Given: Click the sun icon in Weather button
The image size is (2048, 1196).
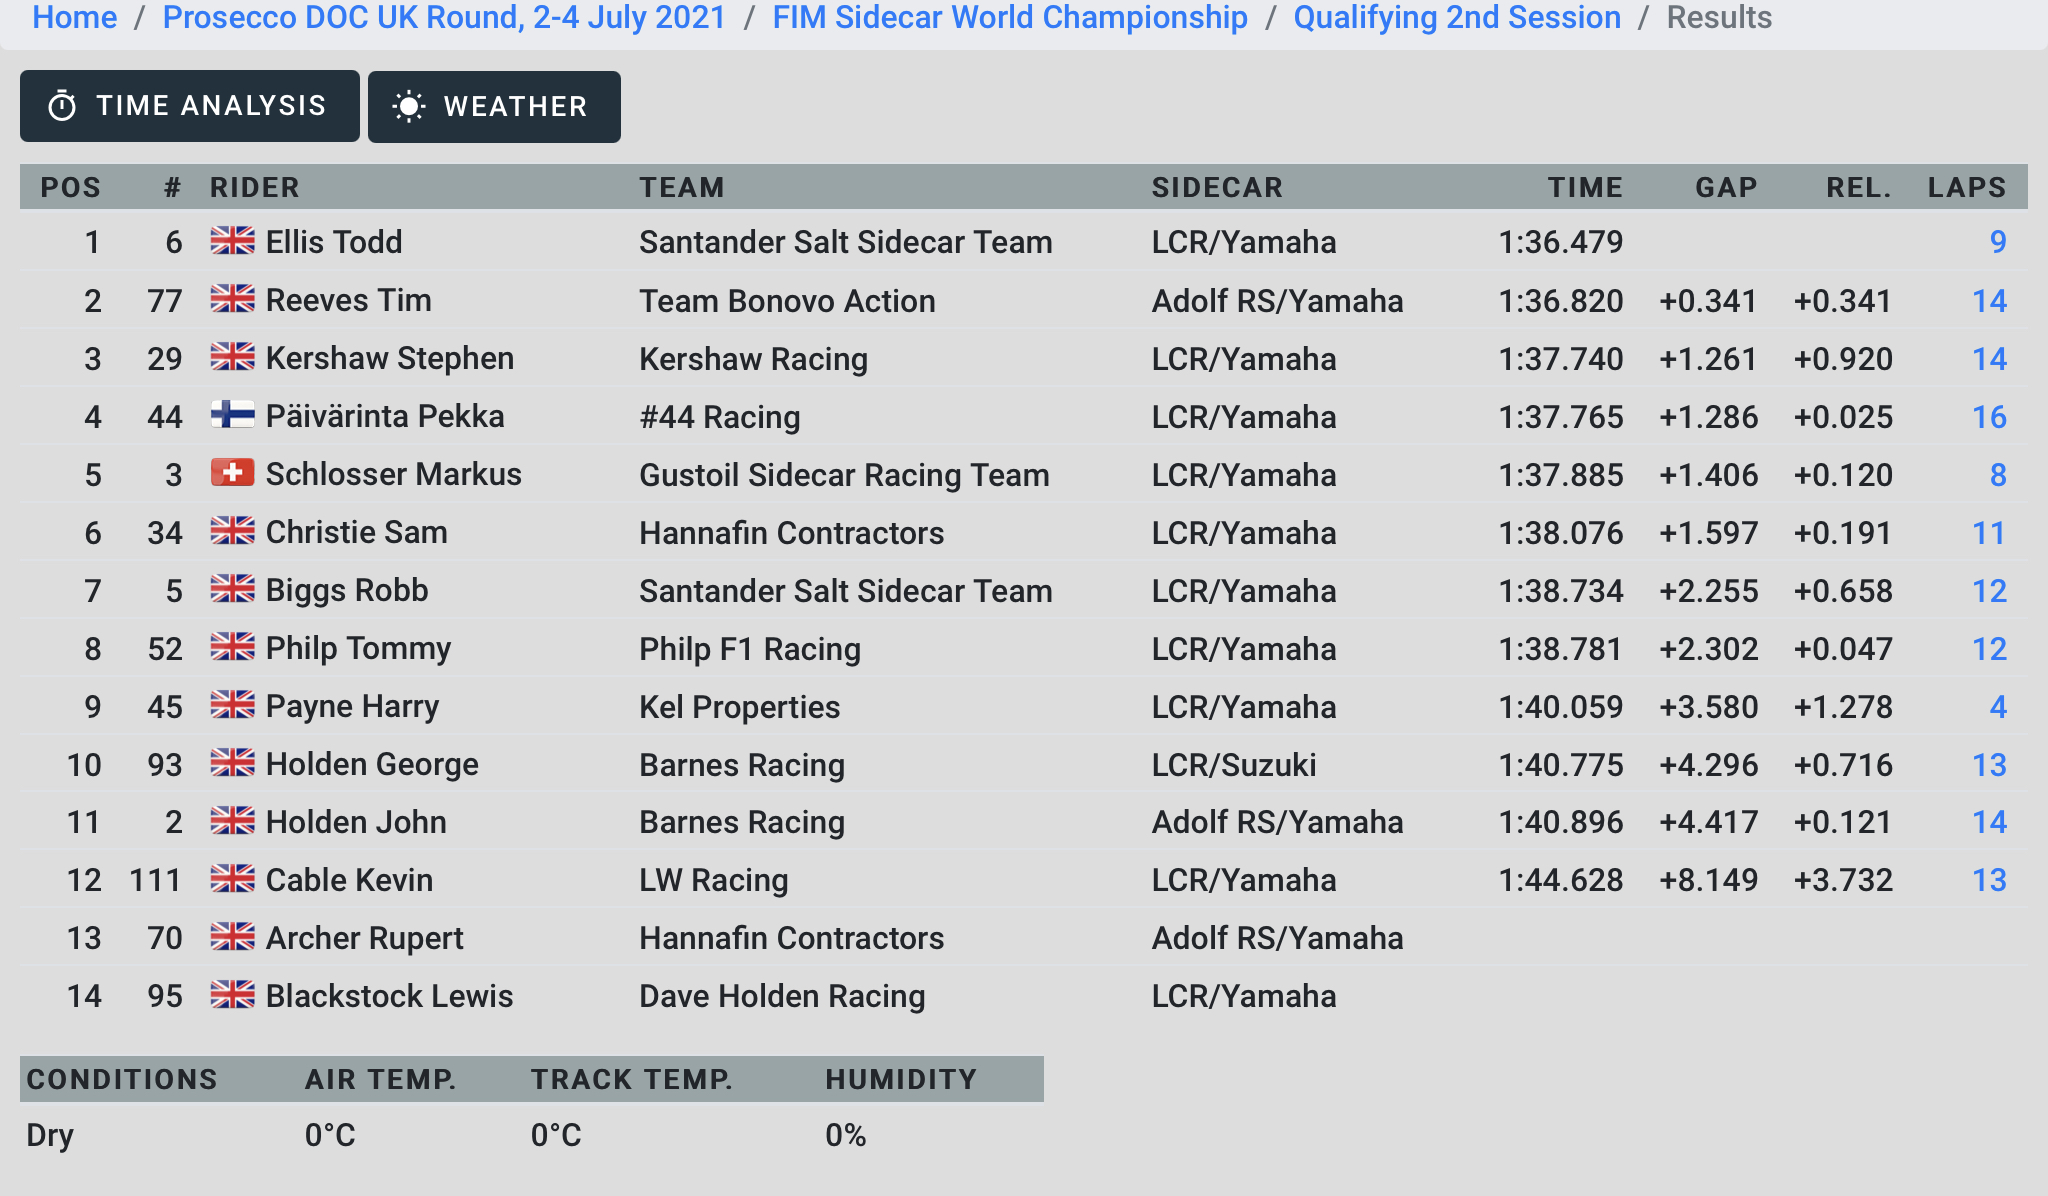Looking at the screenshot, I should (x=409, y=106).
